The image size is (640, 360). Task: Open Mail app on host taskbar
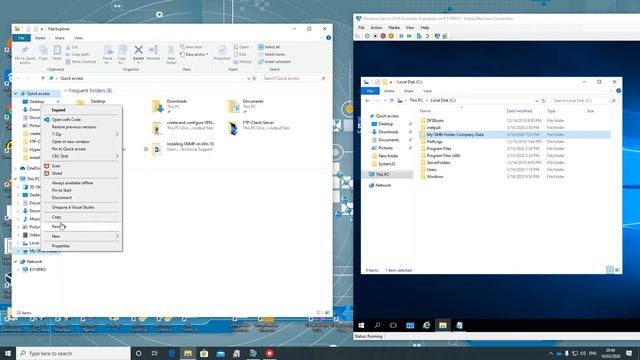pos(220,353)
